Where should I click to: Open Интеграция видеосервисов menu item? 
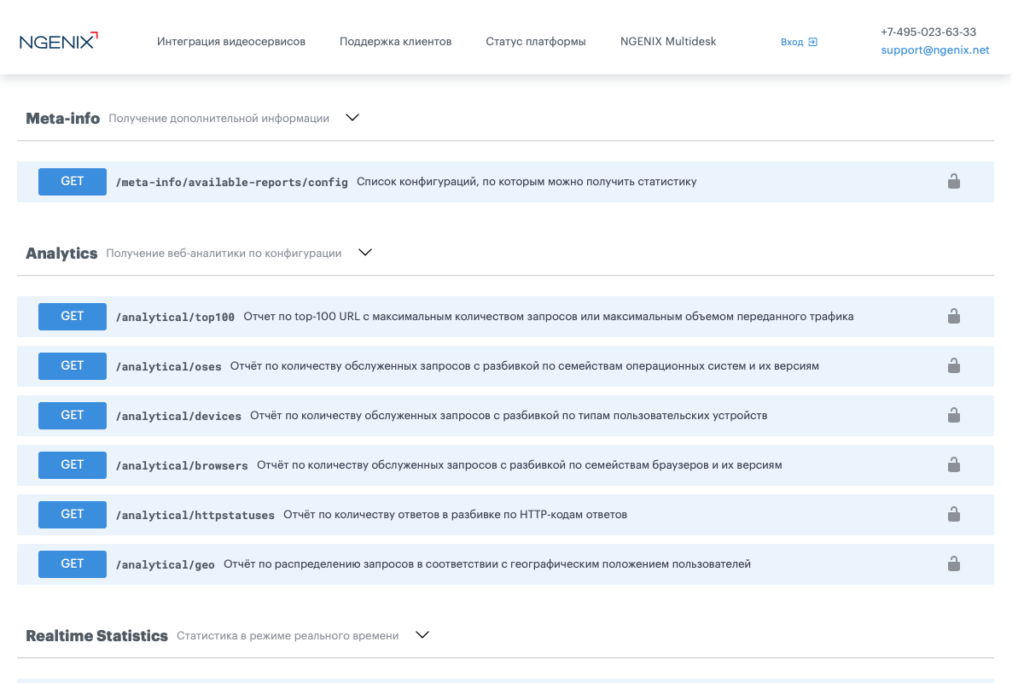tap(231, 41)
